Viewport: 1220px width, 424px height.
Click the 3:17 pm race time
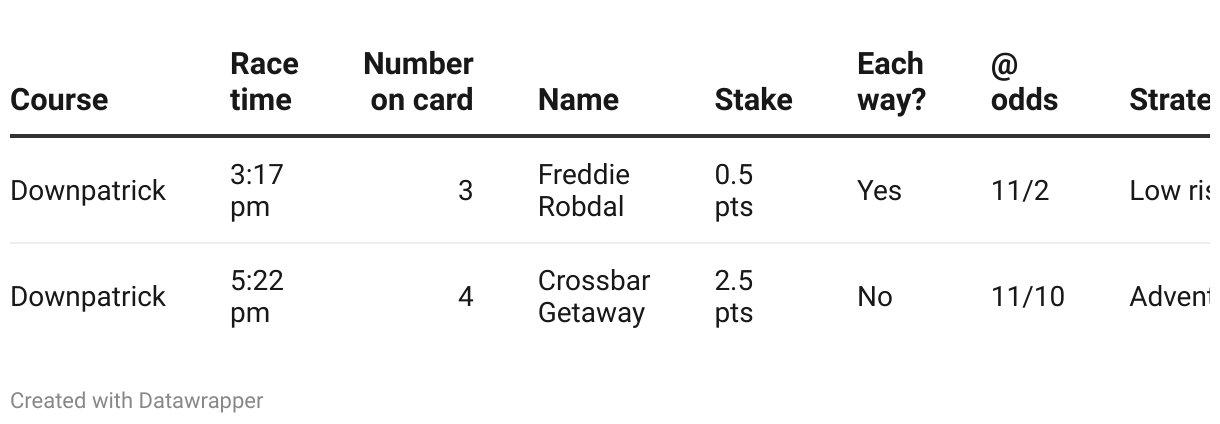pyautogui.click(x=257, y=191)
